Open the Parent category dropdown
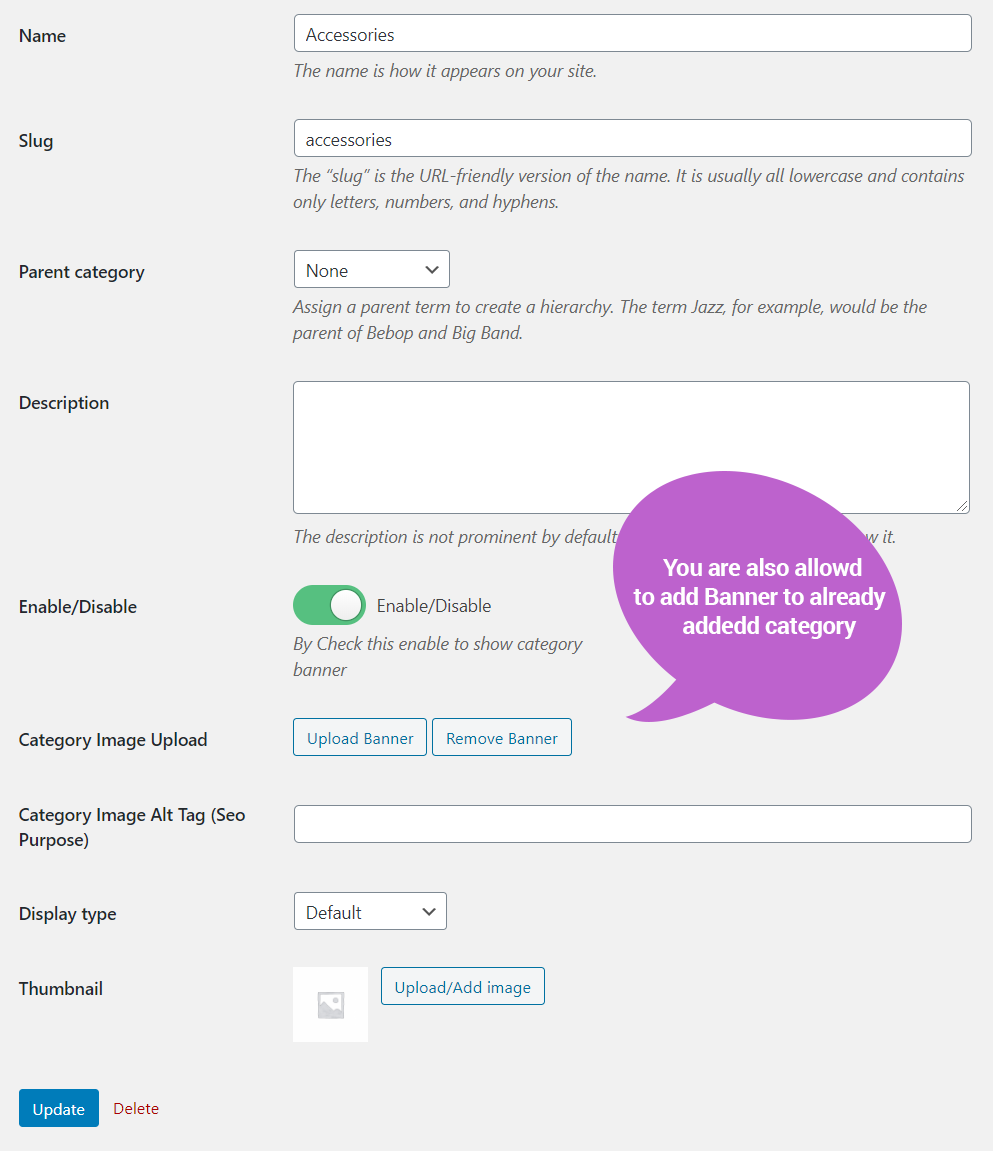This screenshot has height=1152, width=993. (x=371, y=270)
